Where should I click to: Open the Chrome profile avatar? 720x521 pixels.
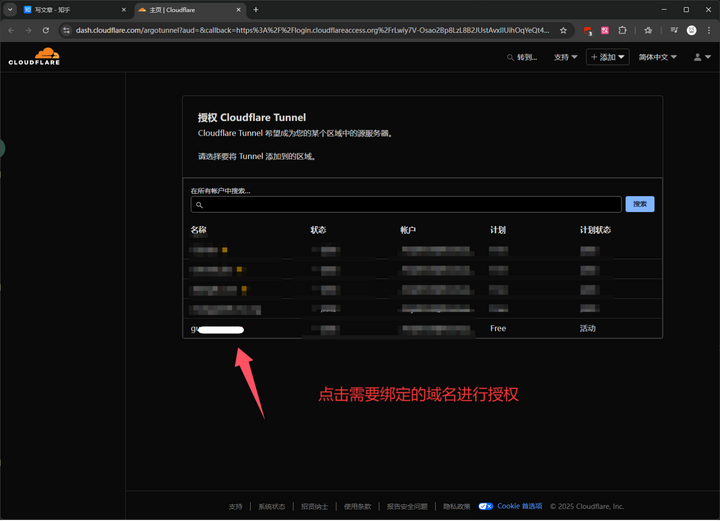pos(692,30)
